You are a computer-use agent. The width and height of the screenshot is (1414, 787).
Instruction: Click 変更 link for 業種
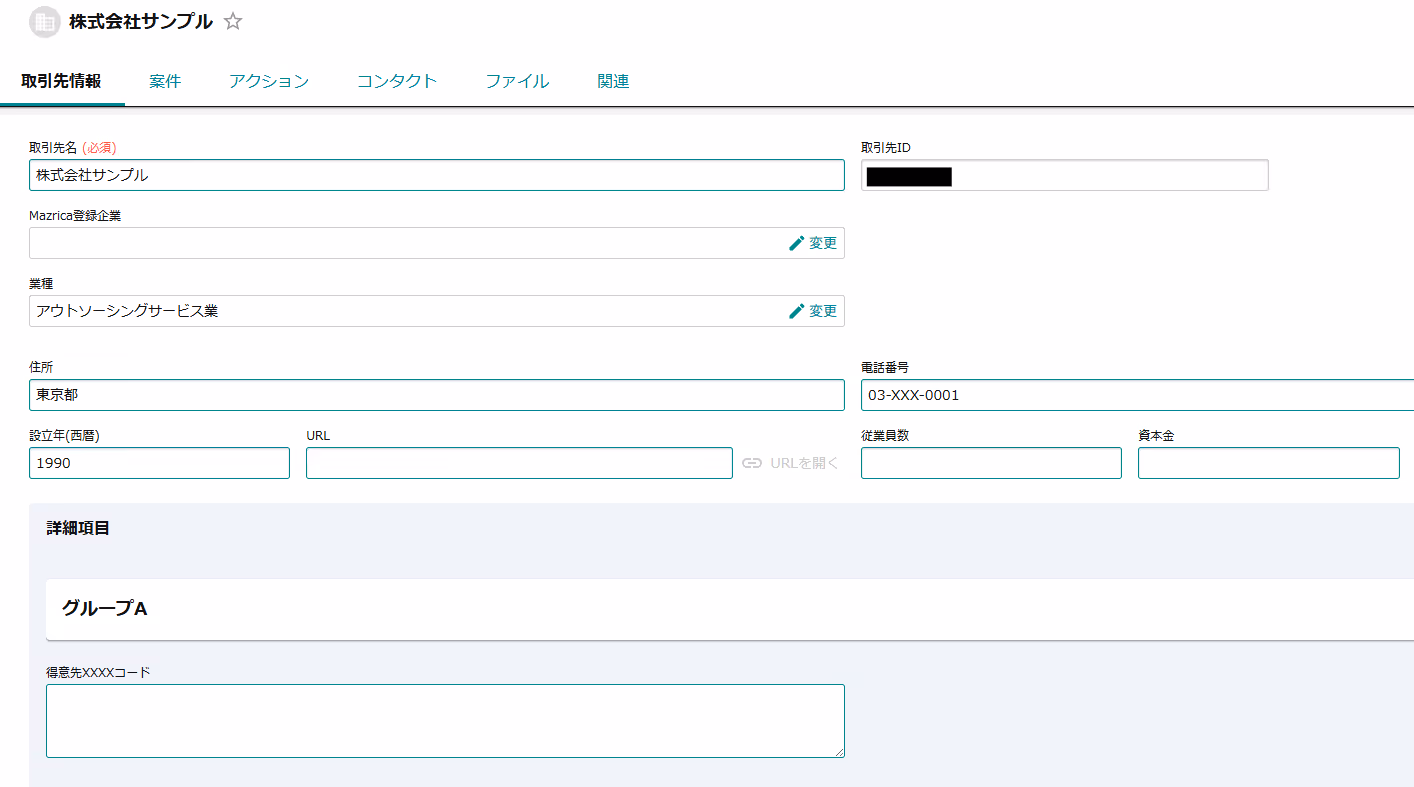823,311
